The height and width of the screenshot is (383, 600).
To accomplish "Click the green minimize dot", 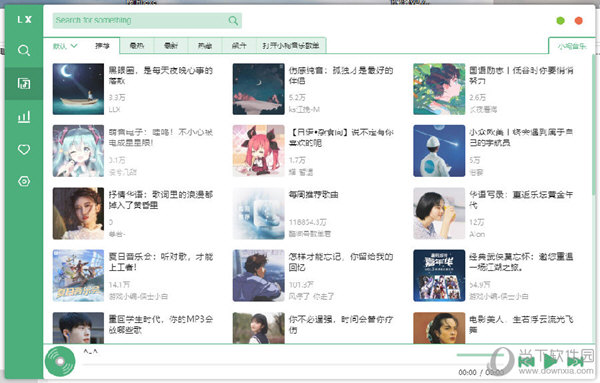I will 560,21.
